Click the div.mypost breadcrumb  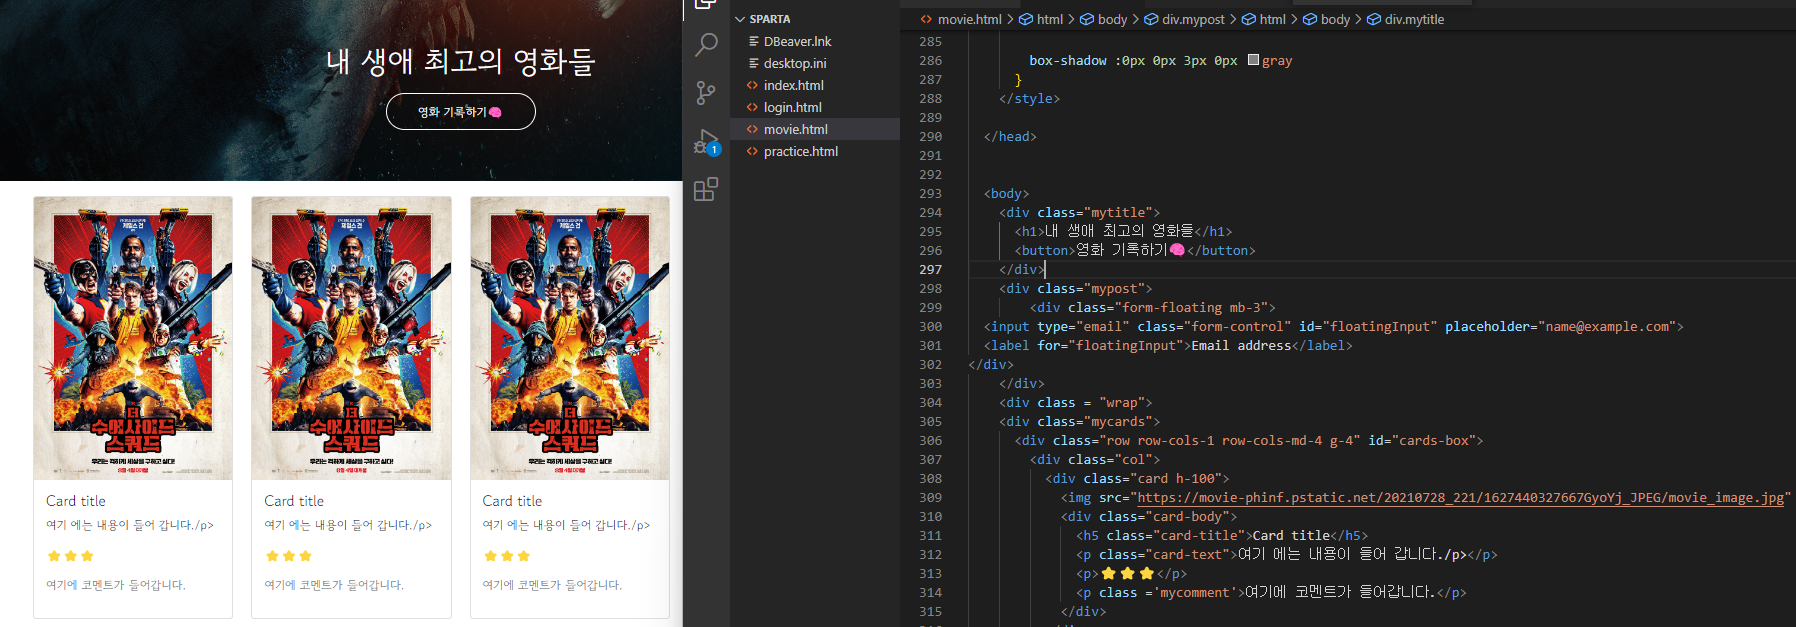coord(1193,19)
